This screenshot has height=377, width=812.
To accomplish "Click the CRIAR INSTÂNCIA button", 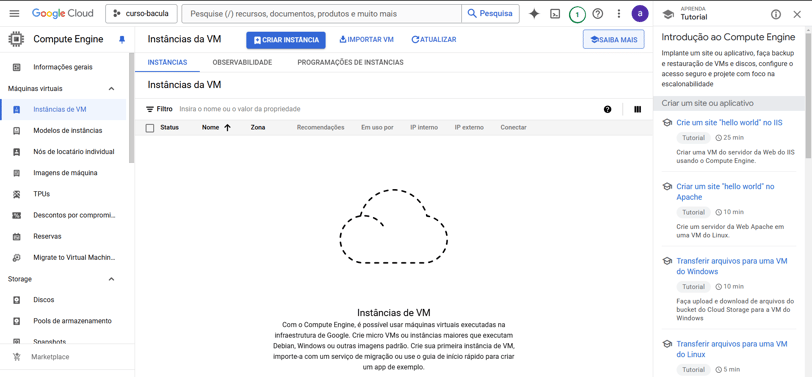I will point(286,40).
